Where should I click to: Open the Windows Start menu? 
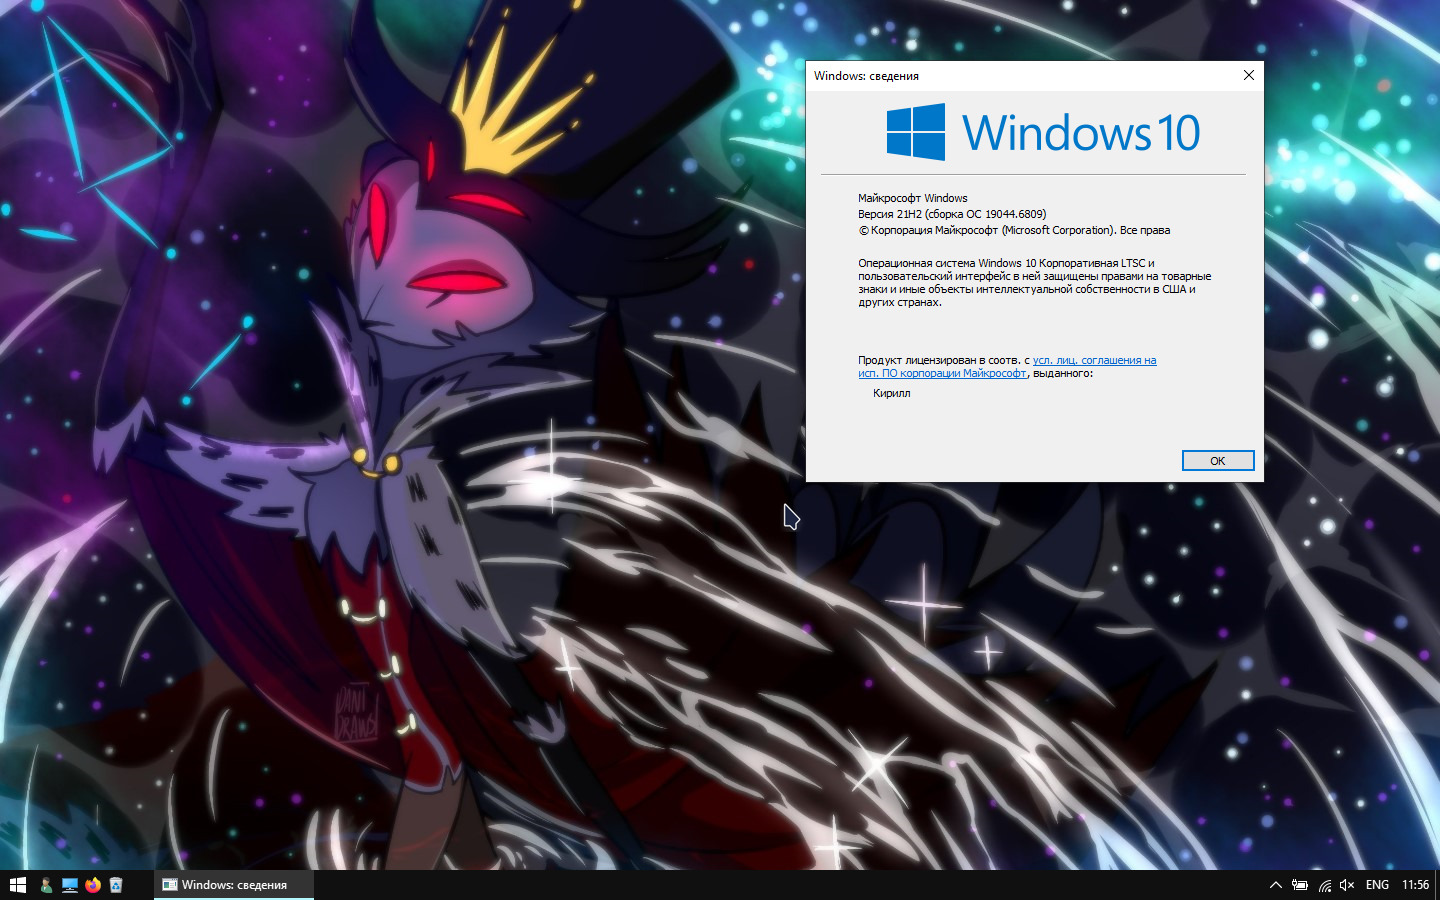[x=17, y=885]
